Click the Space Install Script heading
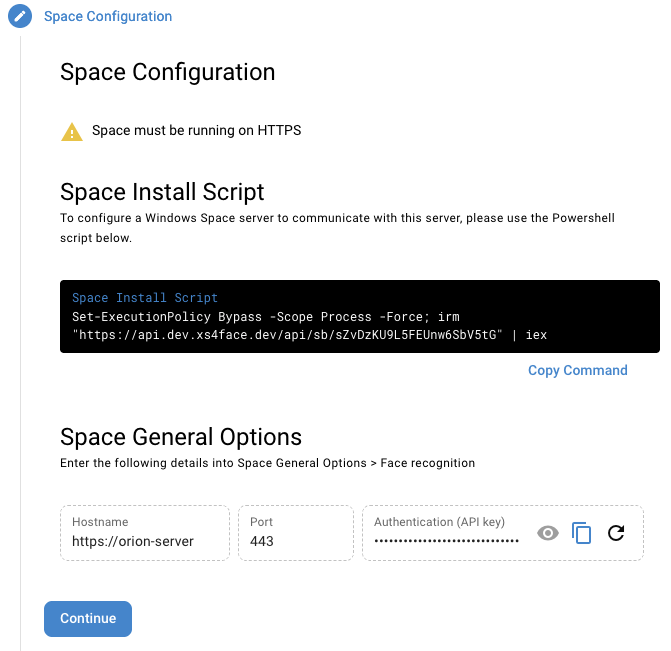This screenshot has height=651, width=671. (162, 192)
